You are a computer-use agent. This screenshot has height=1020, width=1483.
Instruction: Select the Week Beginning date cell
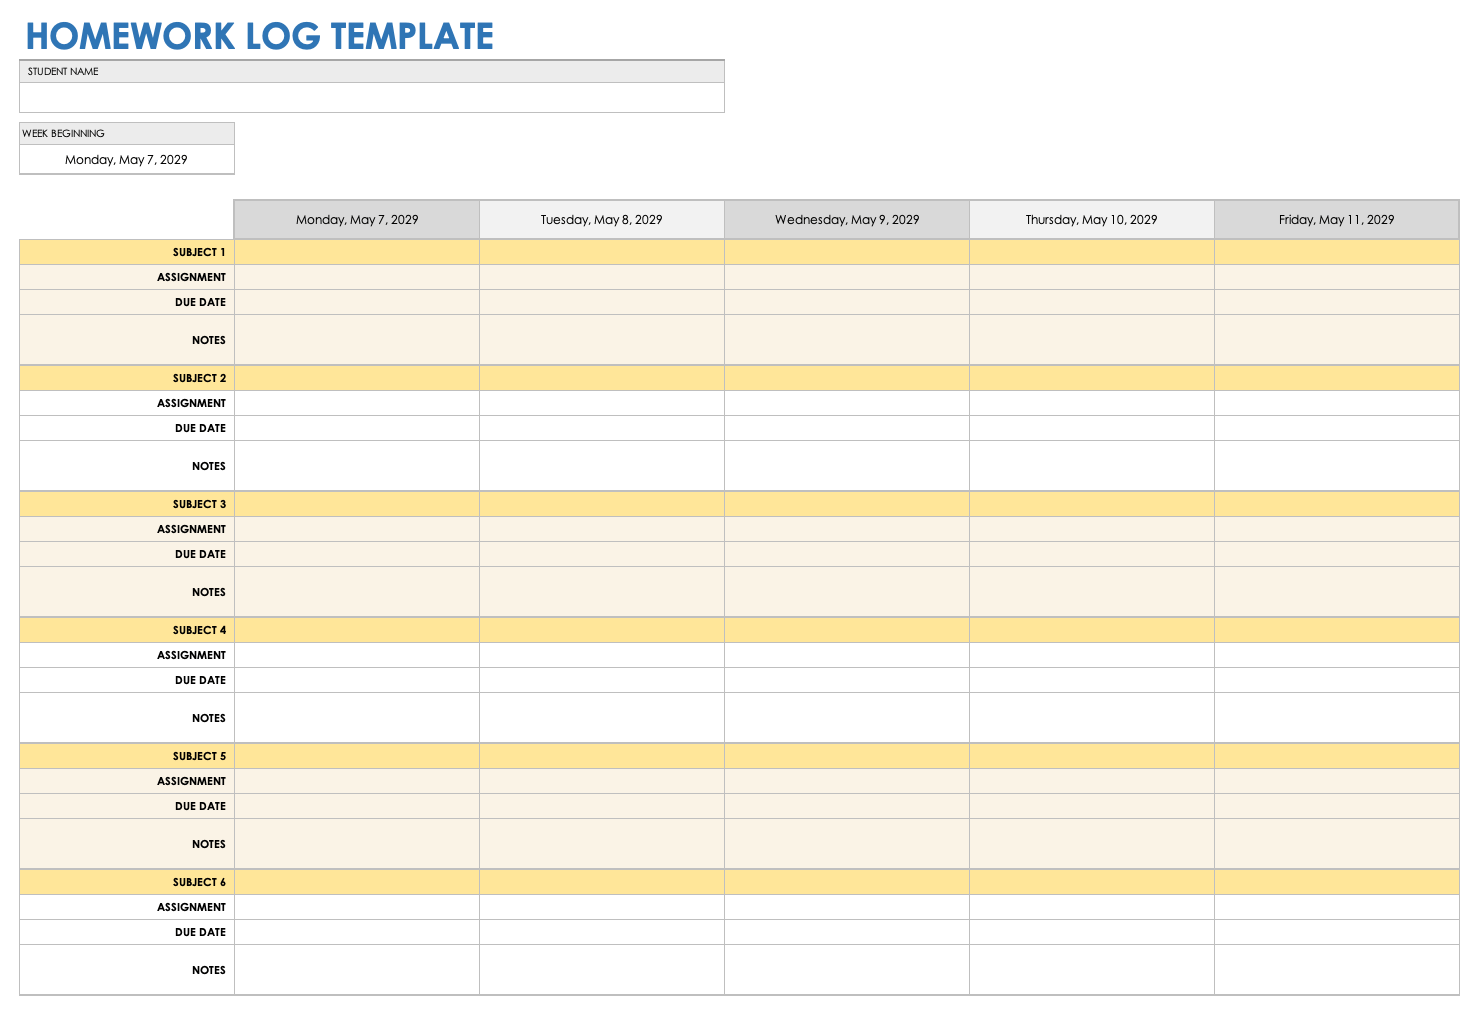pos(127,160)
